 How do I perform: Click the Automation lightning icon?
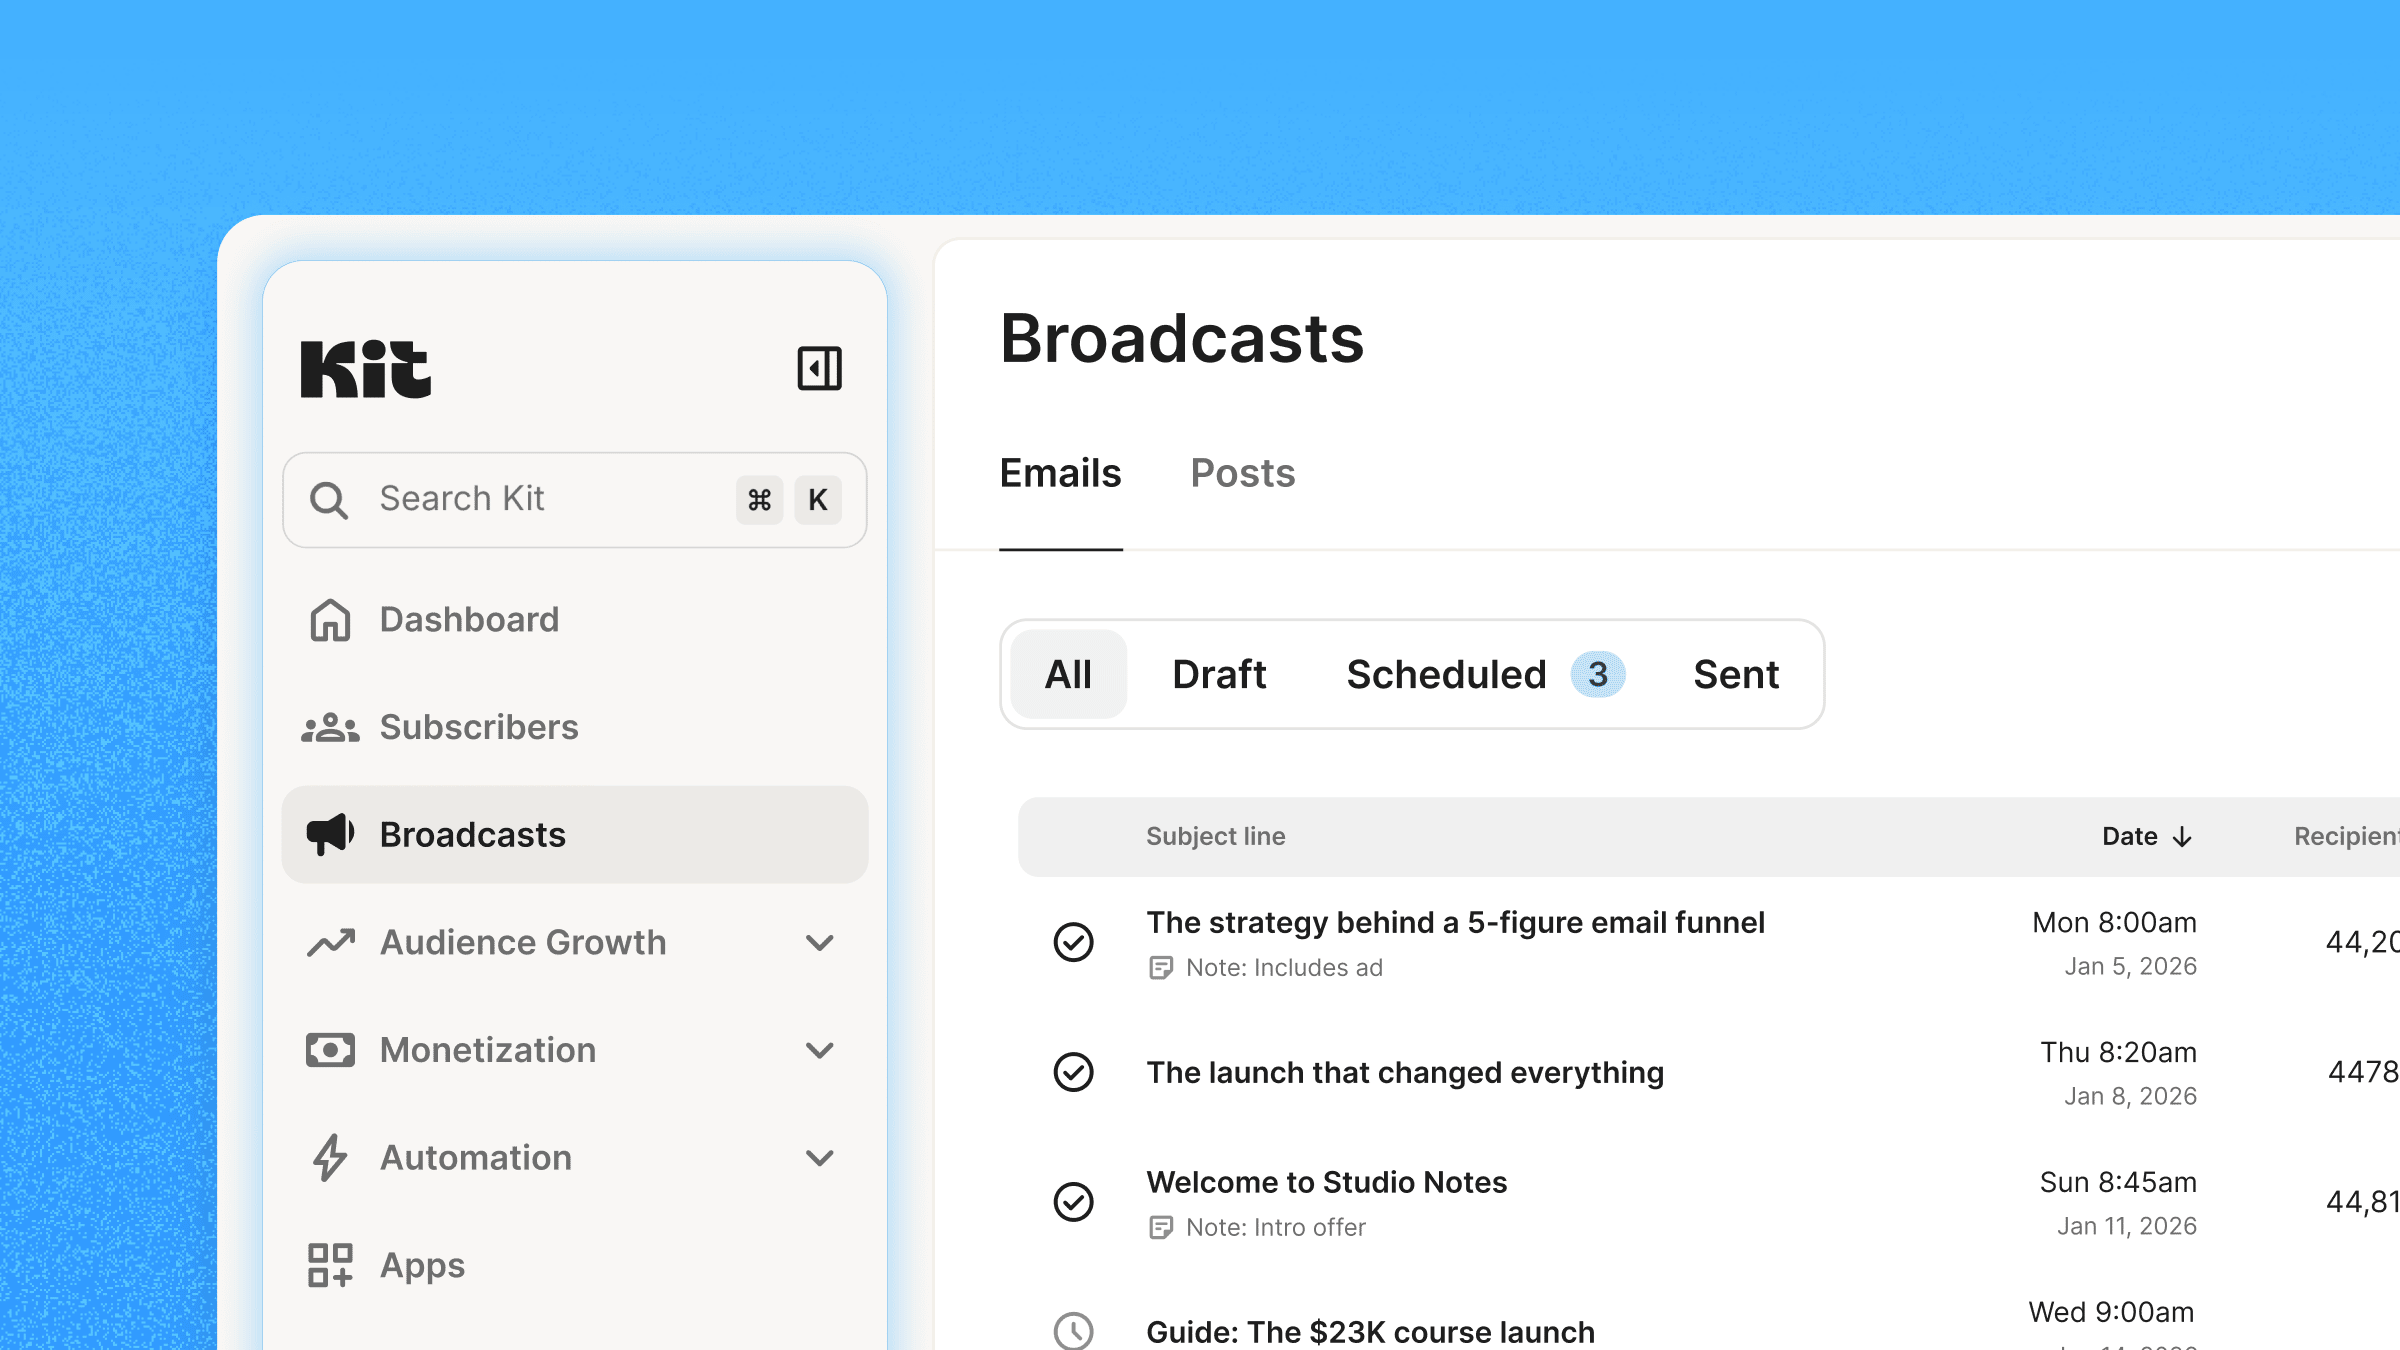coord(330,1157)
